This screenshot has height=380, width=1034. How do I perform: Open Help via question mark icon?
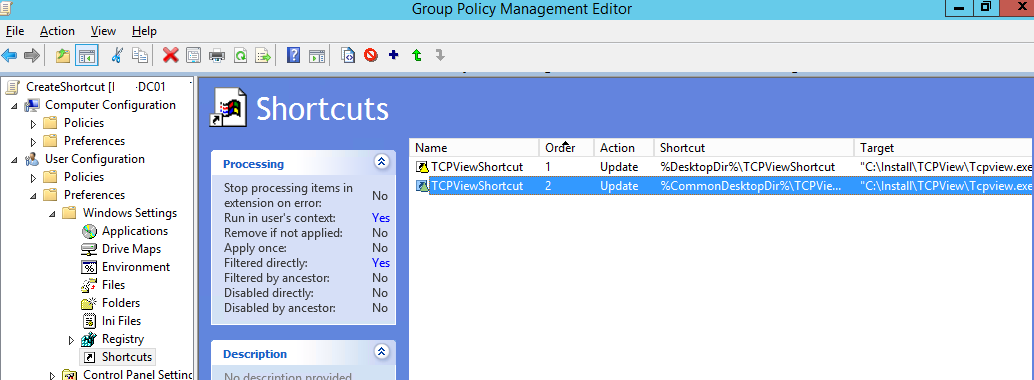293,55
